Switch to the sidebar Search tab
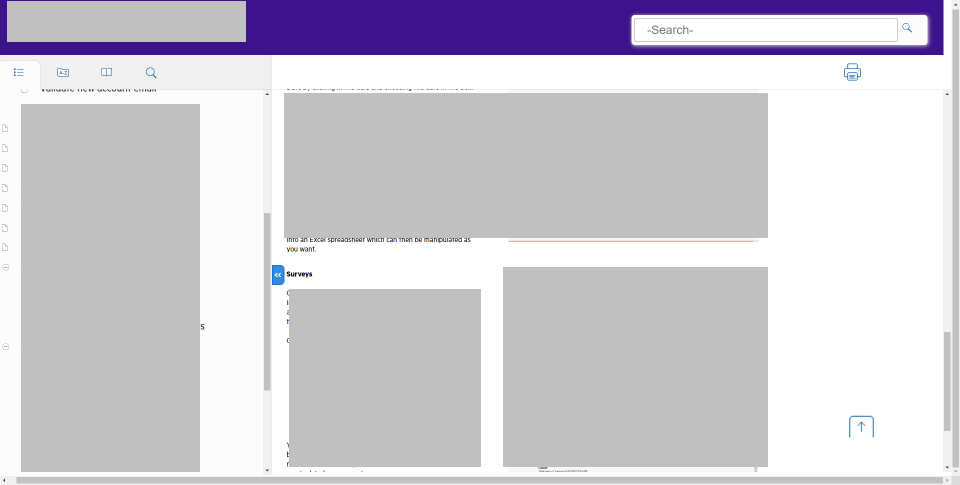The image size is (960, 485). [x=151, y=73]
